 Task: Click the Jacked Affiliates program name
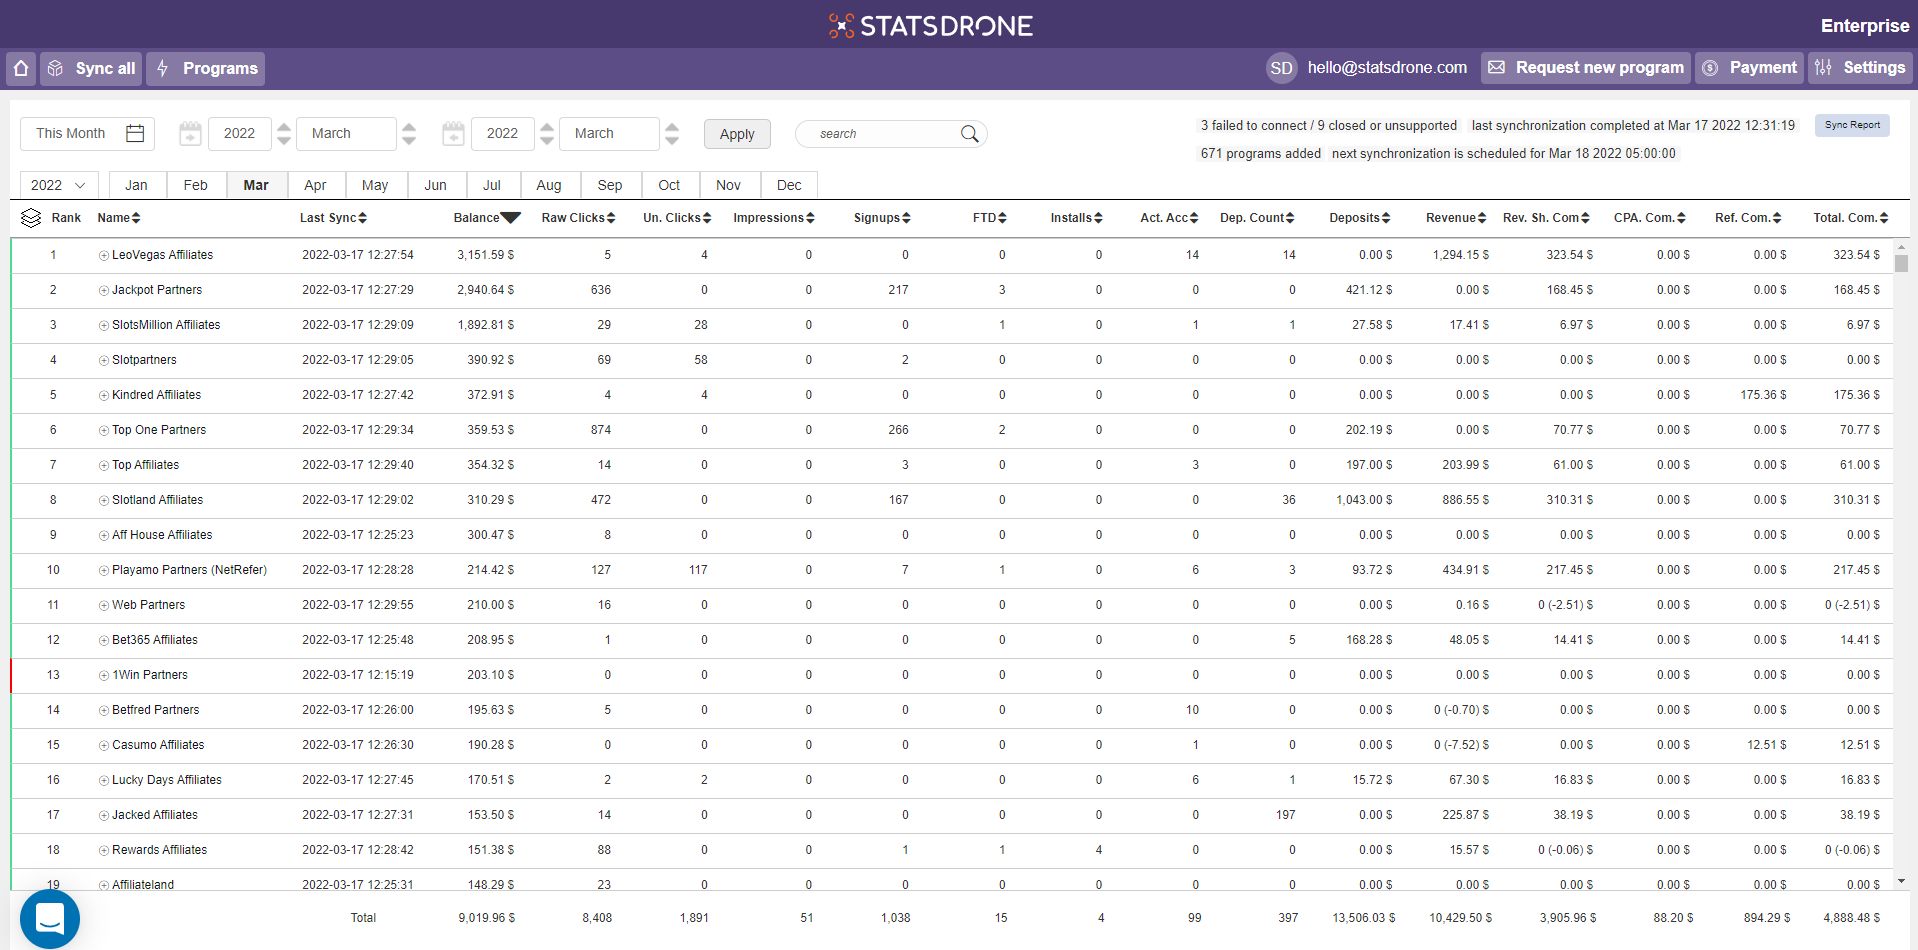coord(155,815)
